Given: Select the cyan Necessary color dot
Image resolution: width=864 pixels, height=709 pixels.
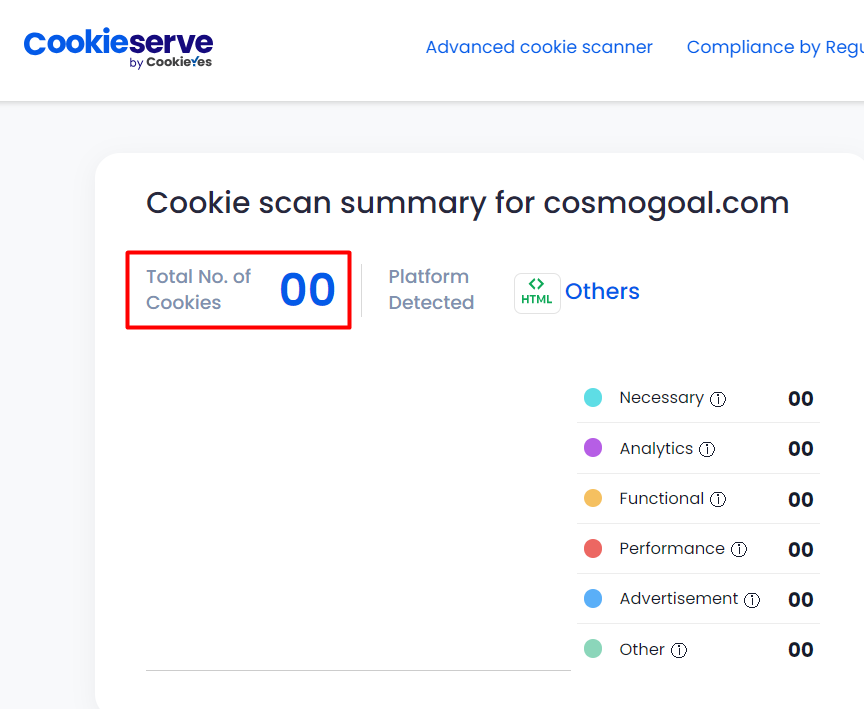Looking at the screenshot, I should pyautogui.click(x=593, y=397).
